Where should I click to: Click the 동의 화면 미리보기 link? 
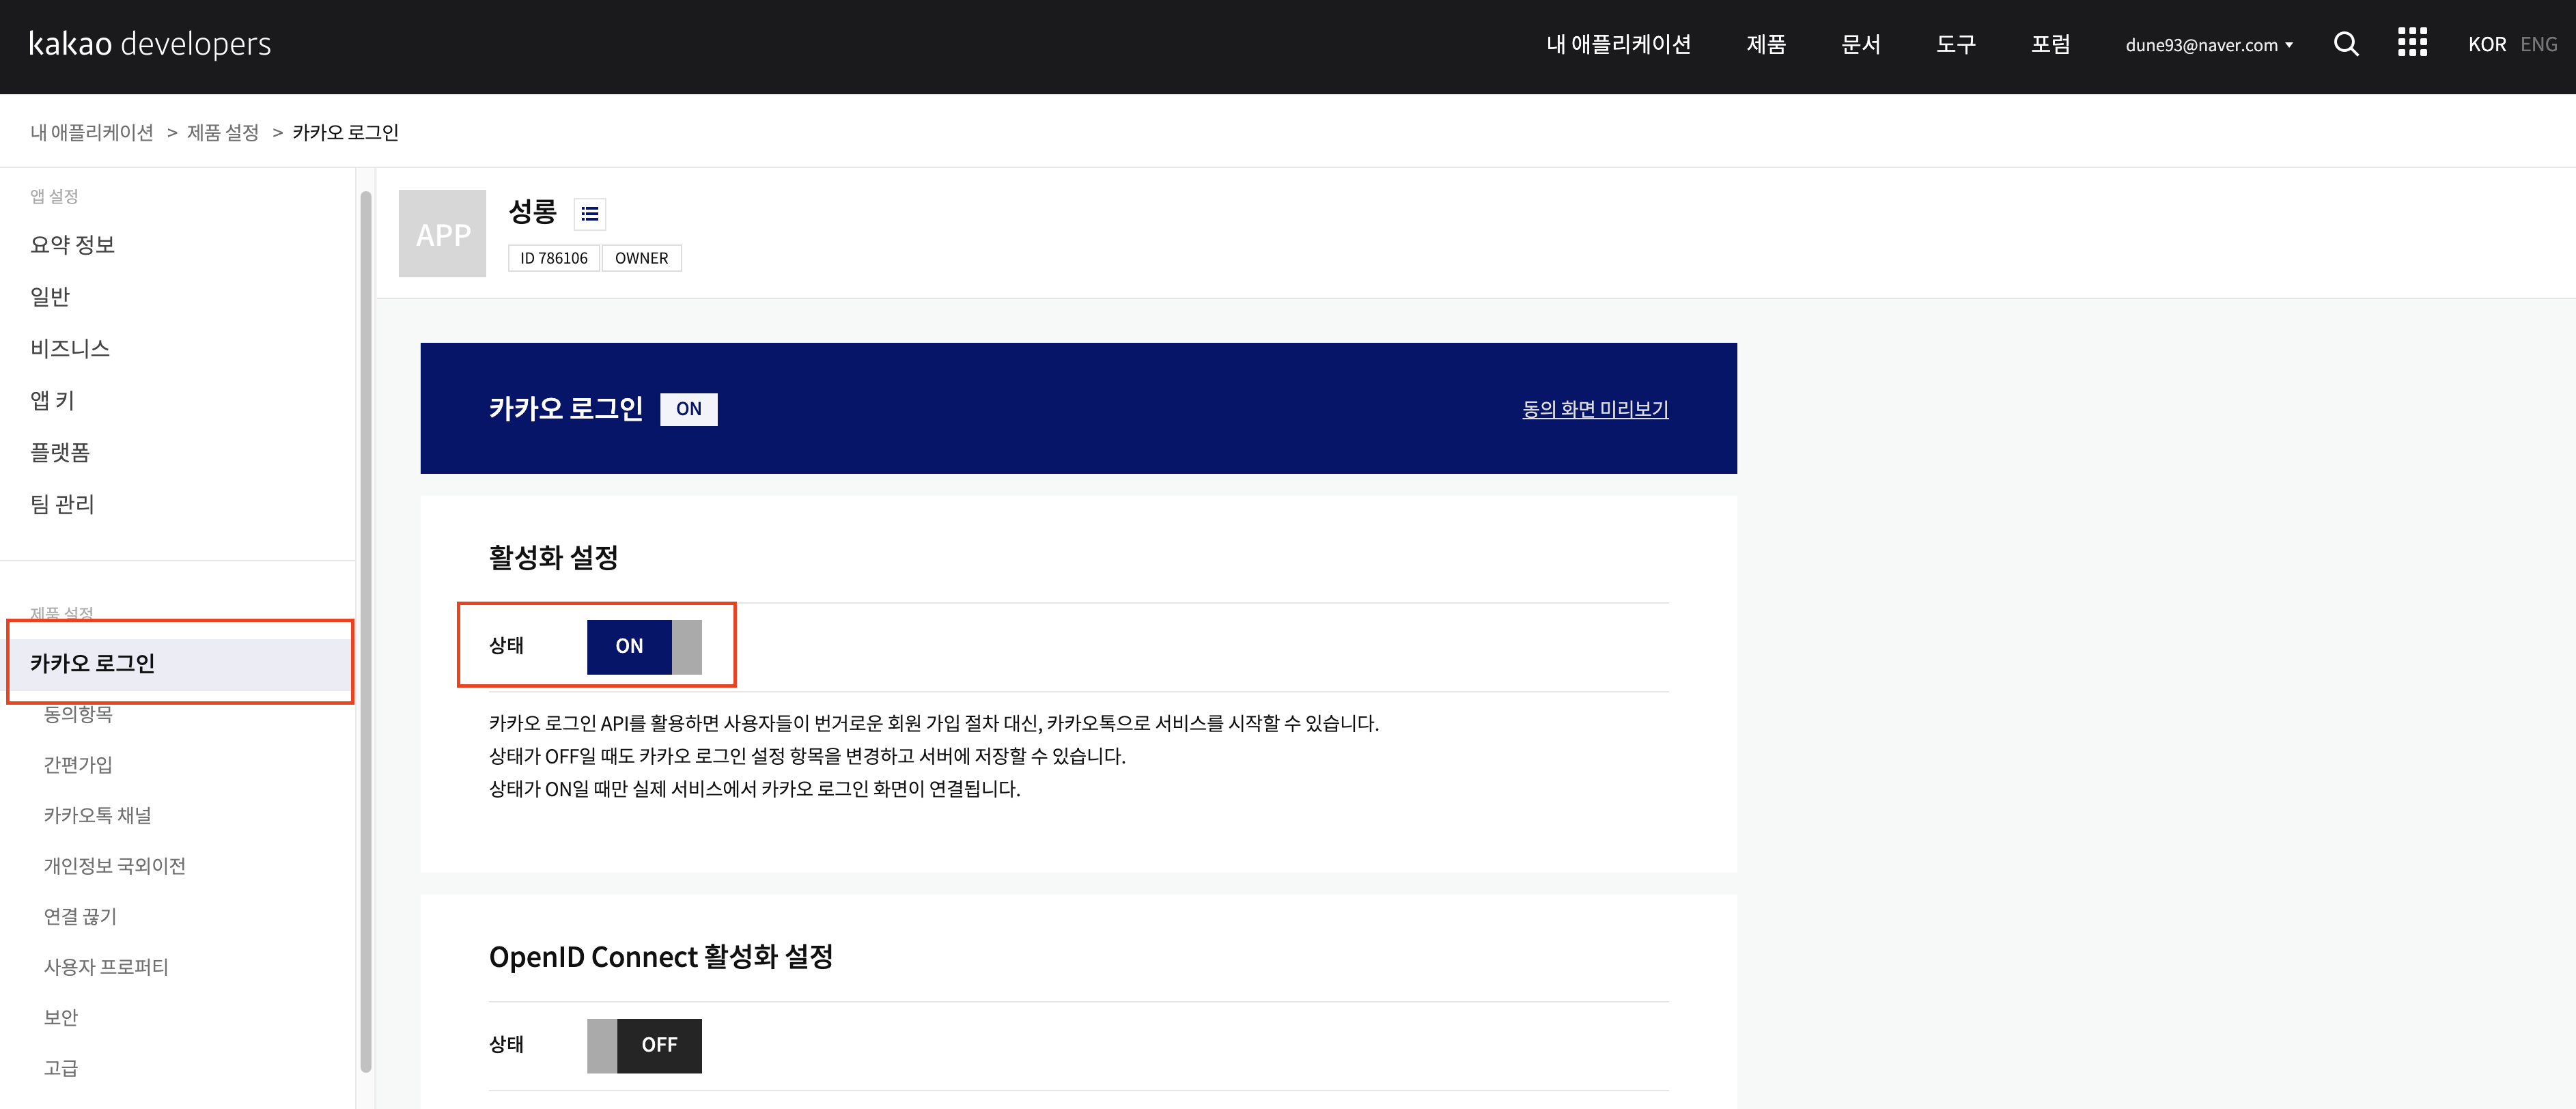pyautogui.click(x=1594, y=409)
